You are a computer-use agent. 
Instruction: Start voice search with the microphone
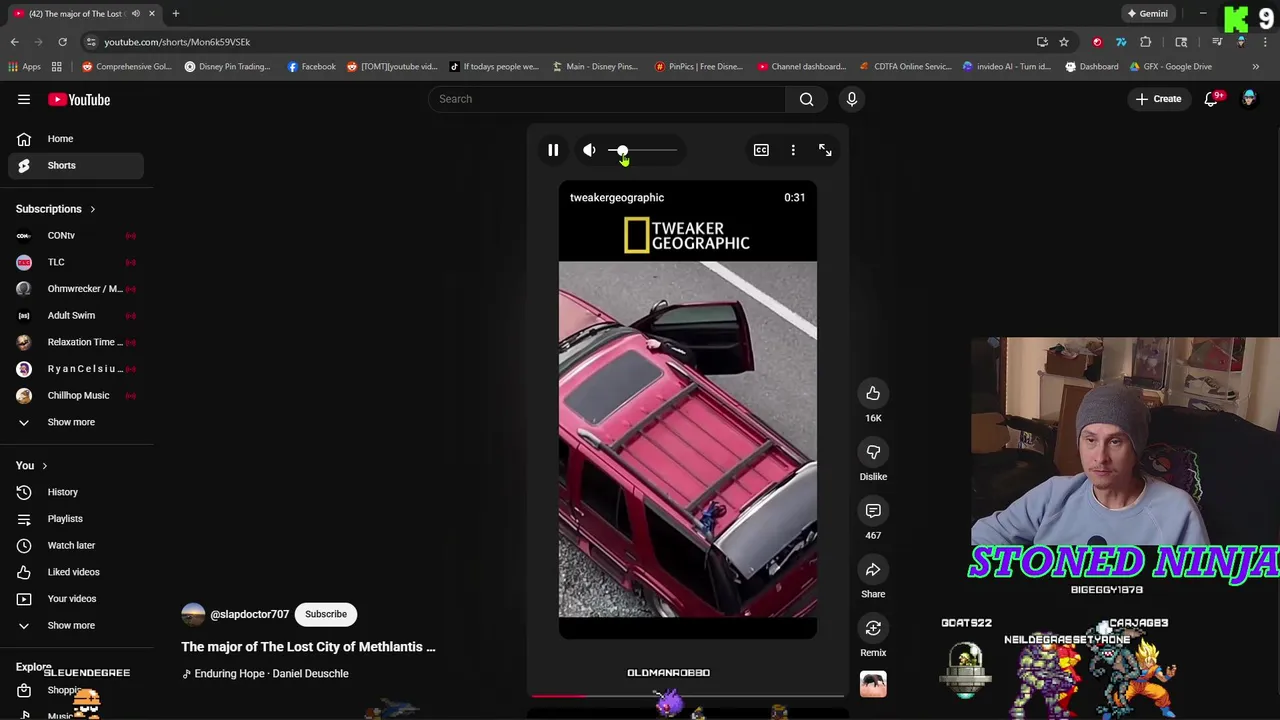(x=852, y=99)
